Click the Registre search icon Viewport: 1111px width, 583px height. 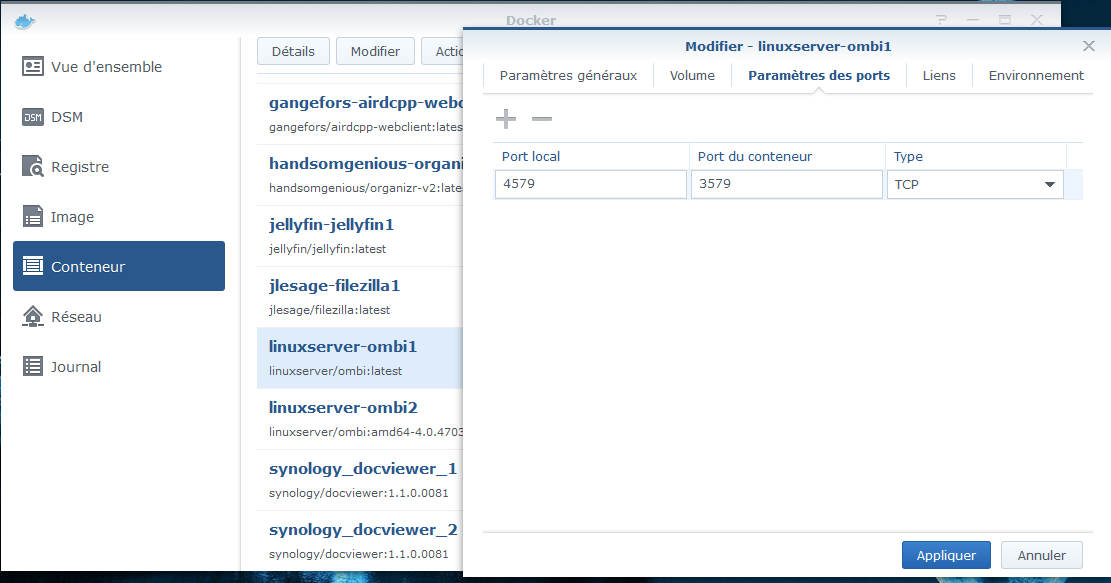(33, 166)
